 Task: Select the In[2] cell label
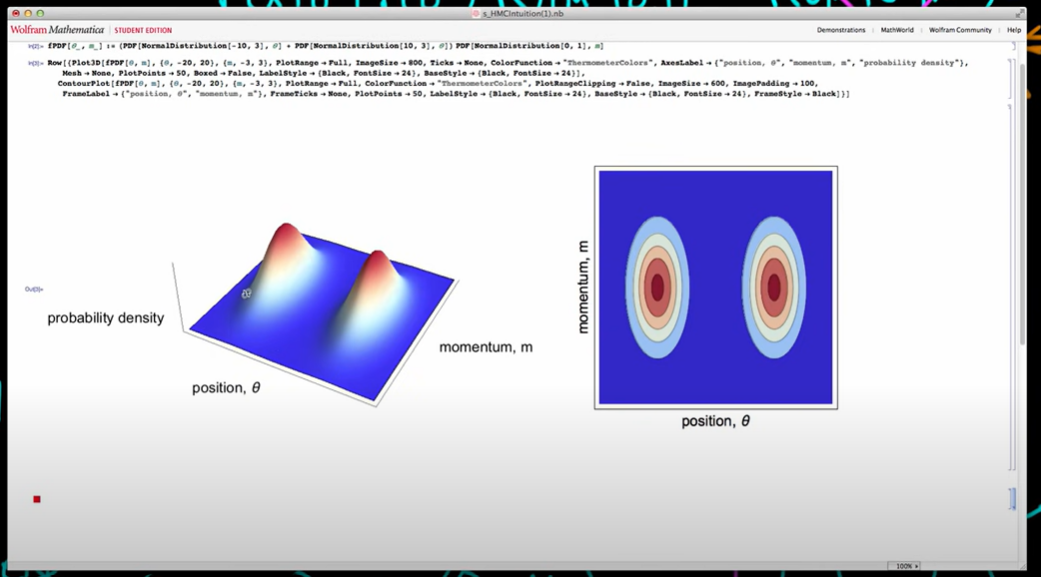coord(35,46)
